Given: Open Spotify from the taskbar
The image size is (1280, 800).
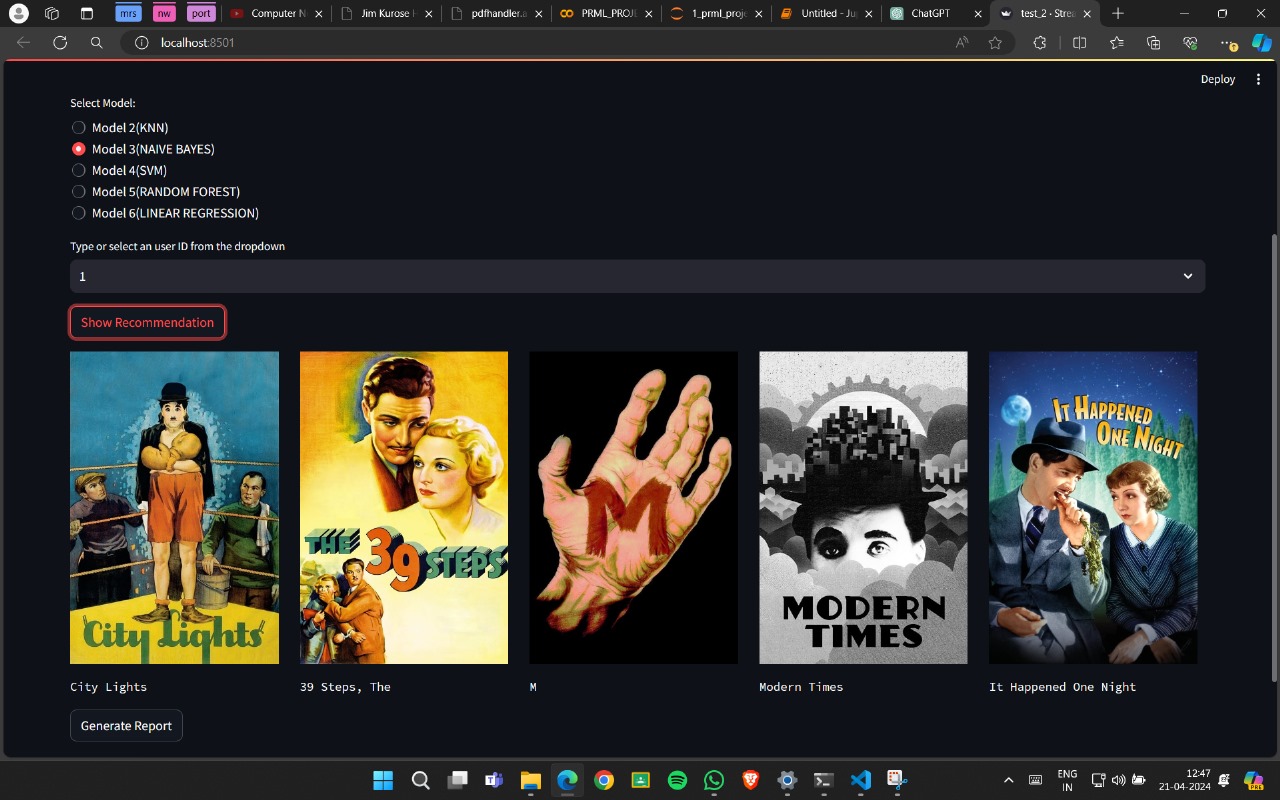Looking at the screenshot, I should (677, 780).
